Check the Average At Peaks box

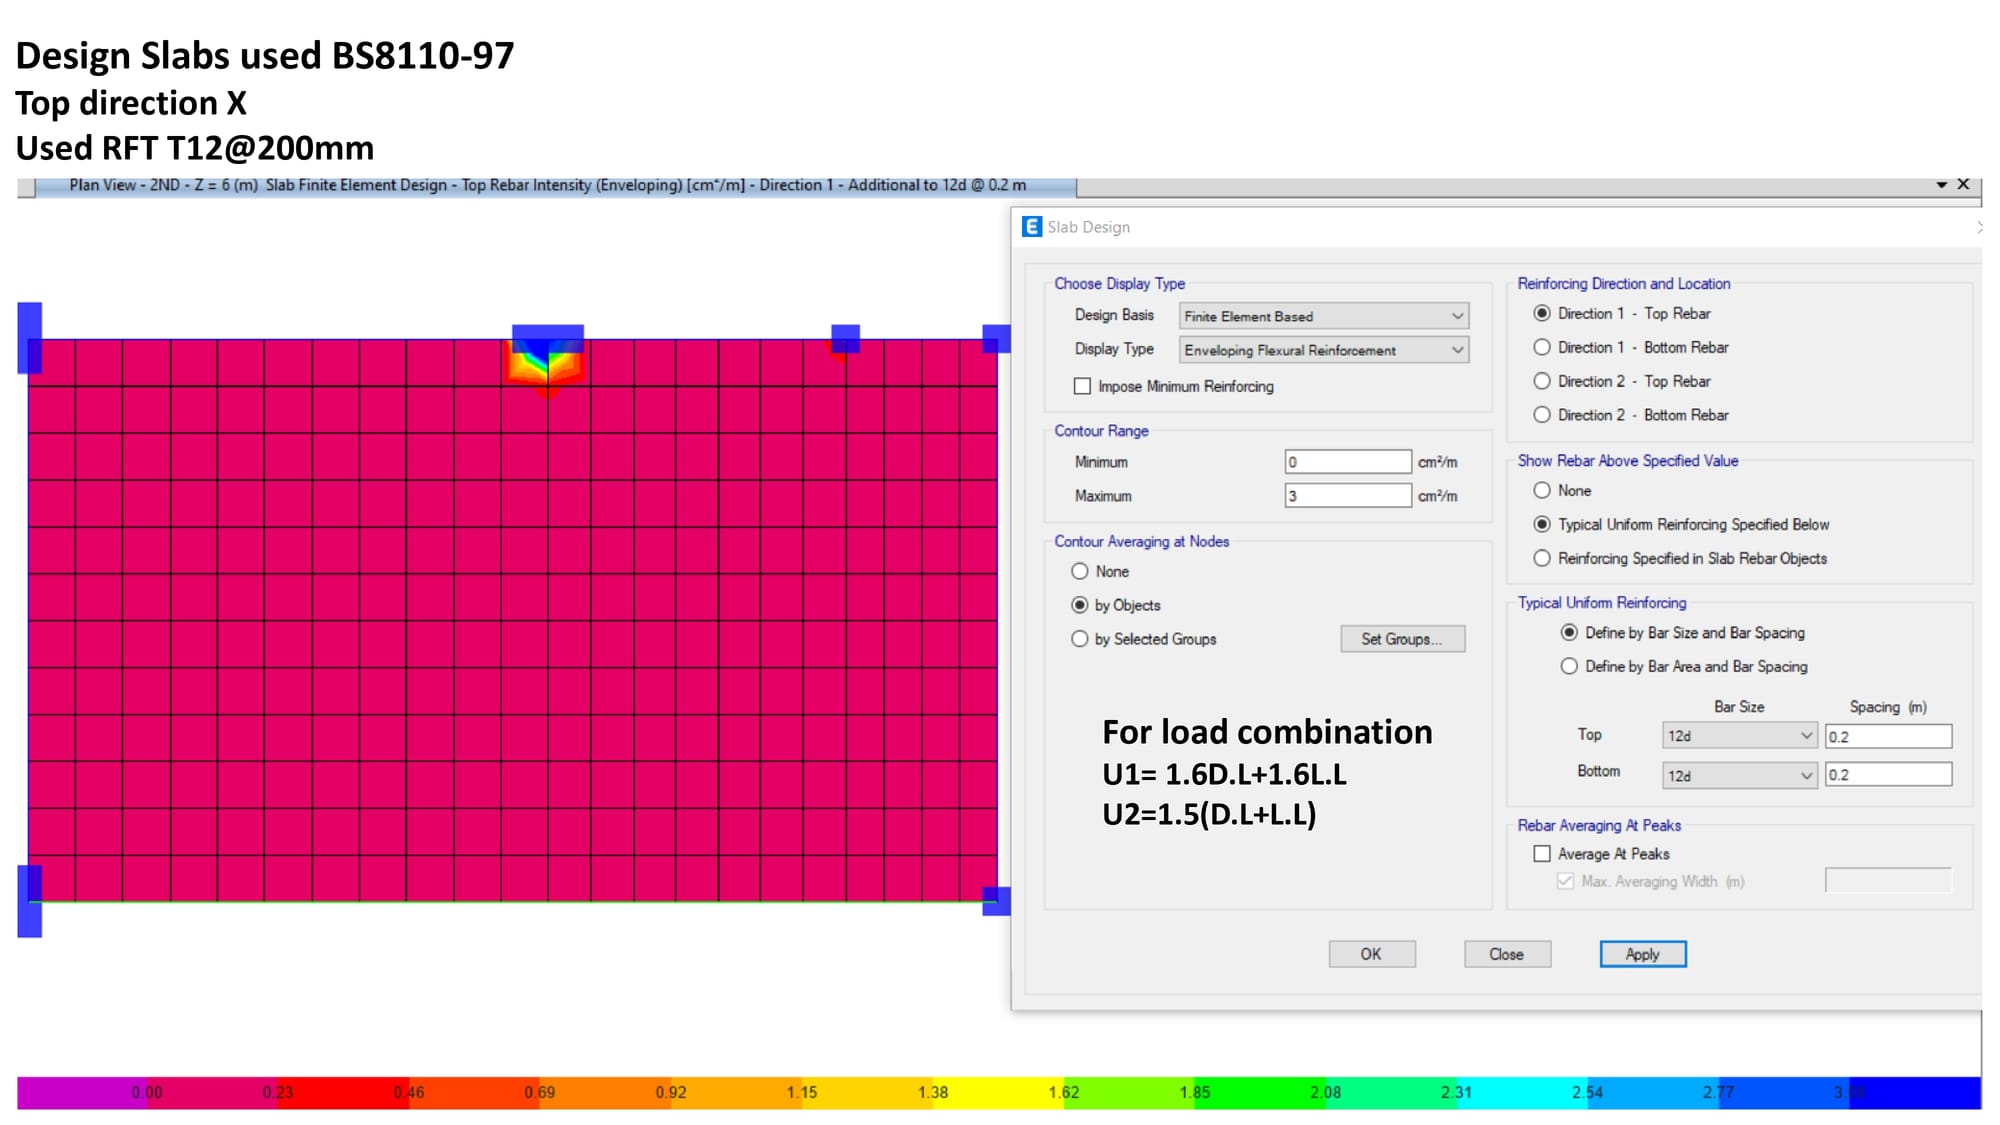click(1542, 854)
